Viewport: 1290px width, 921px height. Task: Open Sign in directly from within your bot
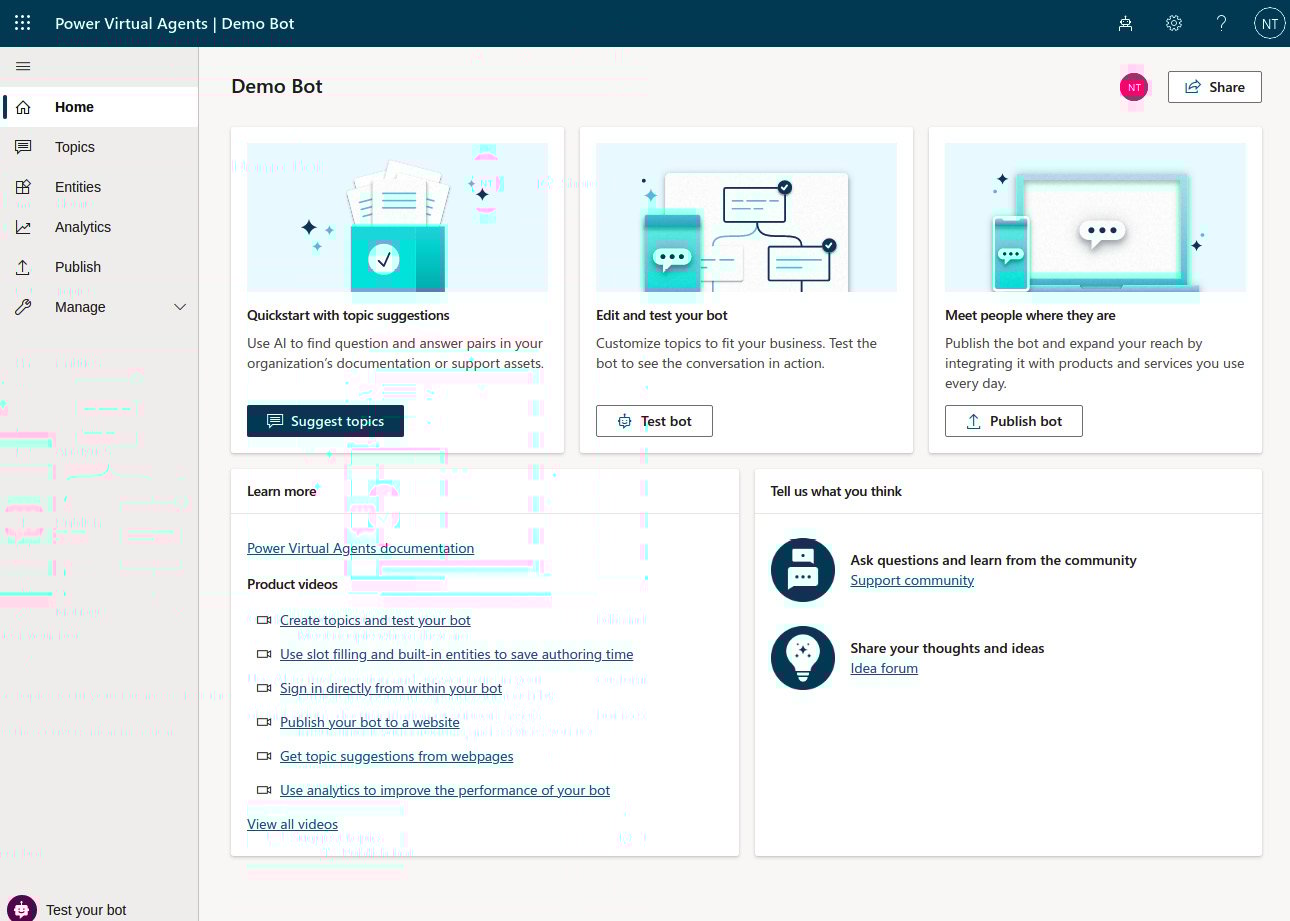(x=391, y=688)
